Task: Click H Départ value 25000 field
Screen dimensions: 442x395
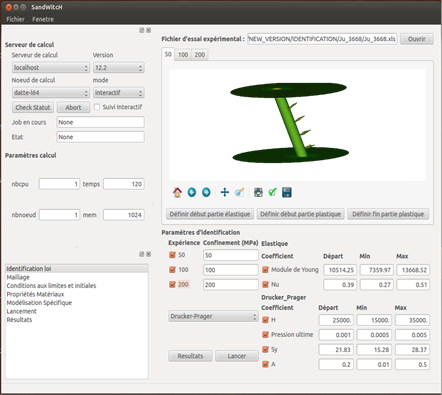Action: [336, 320]
